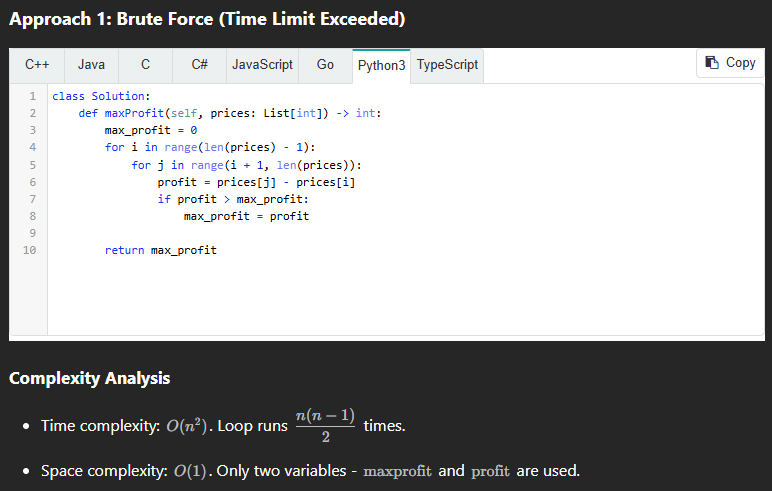This screenshot has height=491, width=772.
Task: Click empty line number 9 in gutter
Action: click(x=32, y=233)
